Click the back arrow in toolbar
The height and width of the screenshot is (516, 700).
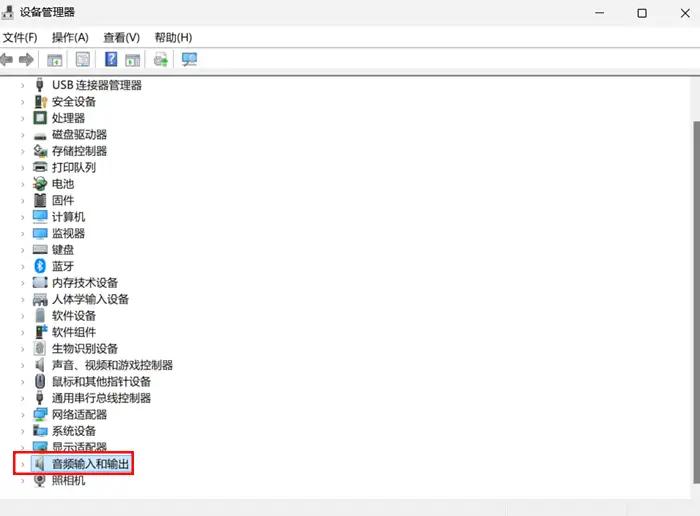coord(7,60)
